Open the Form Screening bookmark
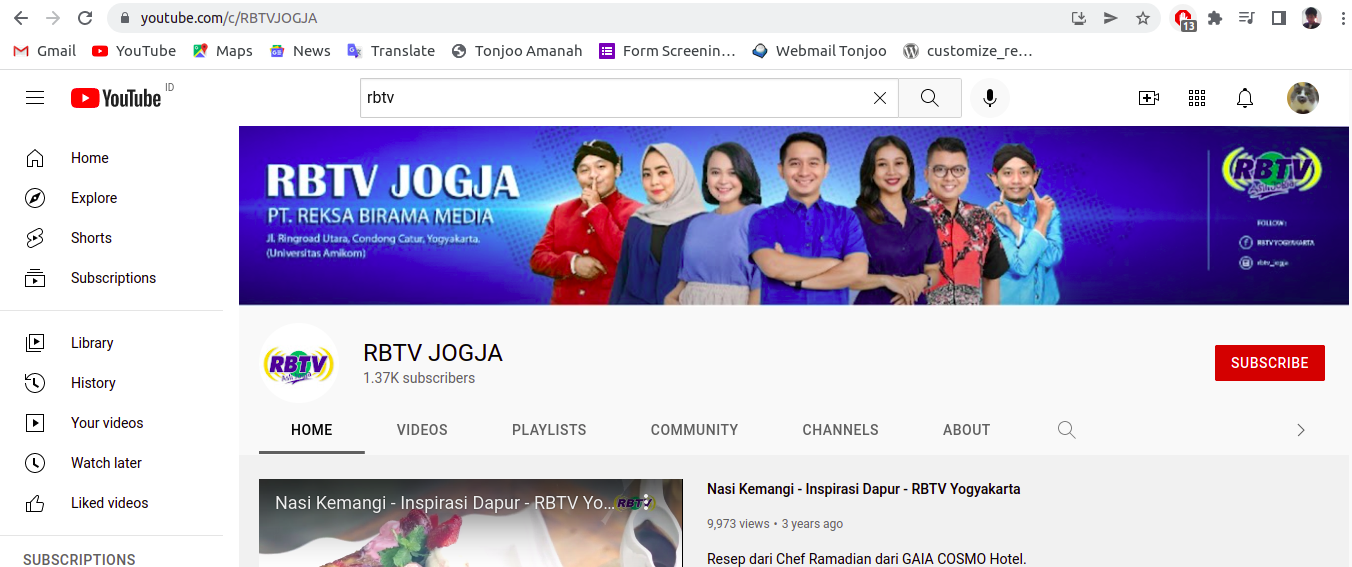This screenshot has height=567, width=1352. [x=667, y=51]
